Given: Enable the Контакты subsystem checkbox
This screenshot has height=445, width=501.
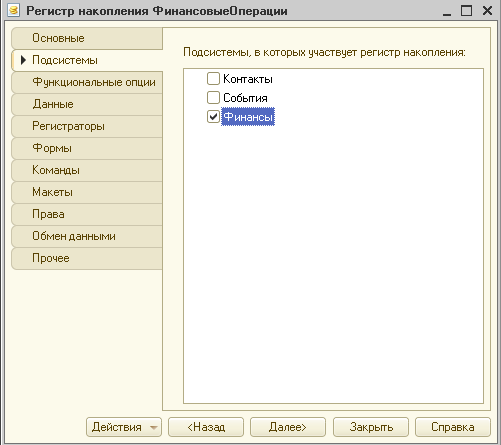Looking at the screenshot, I should coord(213,79).
